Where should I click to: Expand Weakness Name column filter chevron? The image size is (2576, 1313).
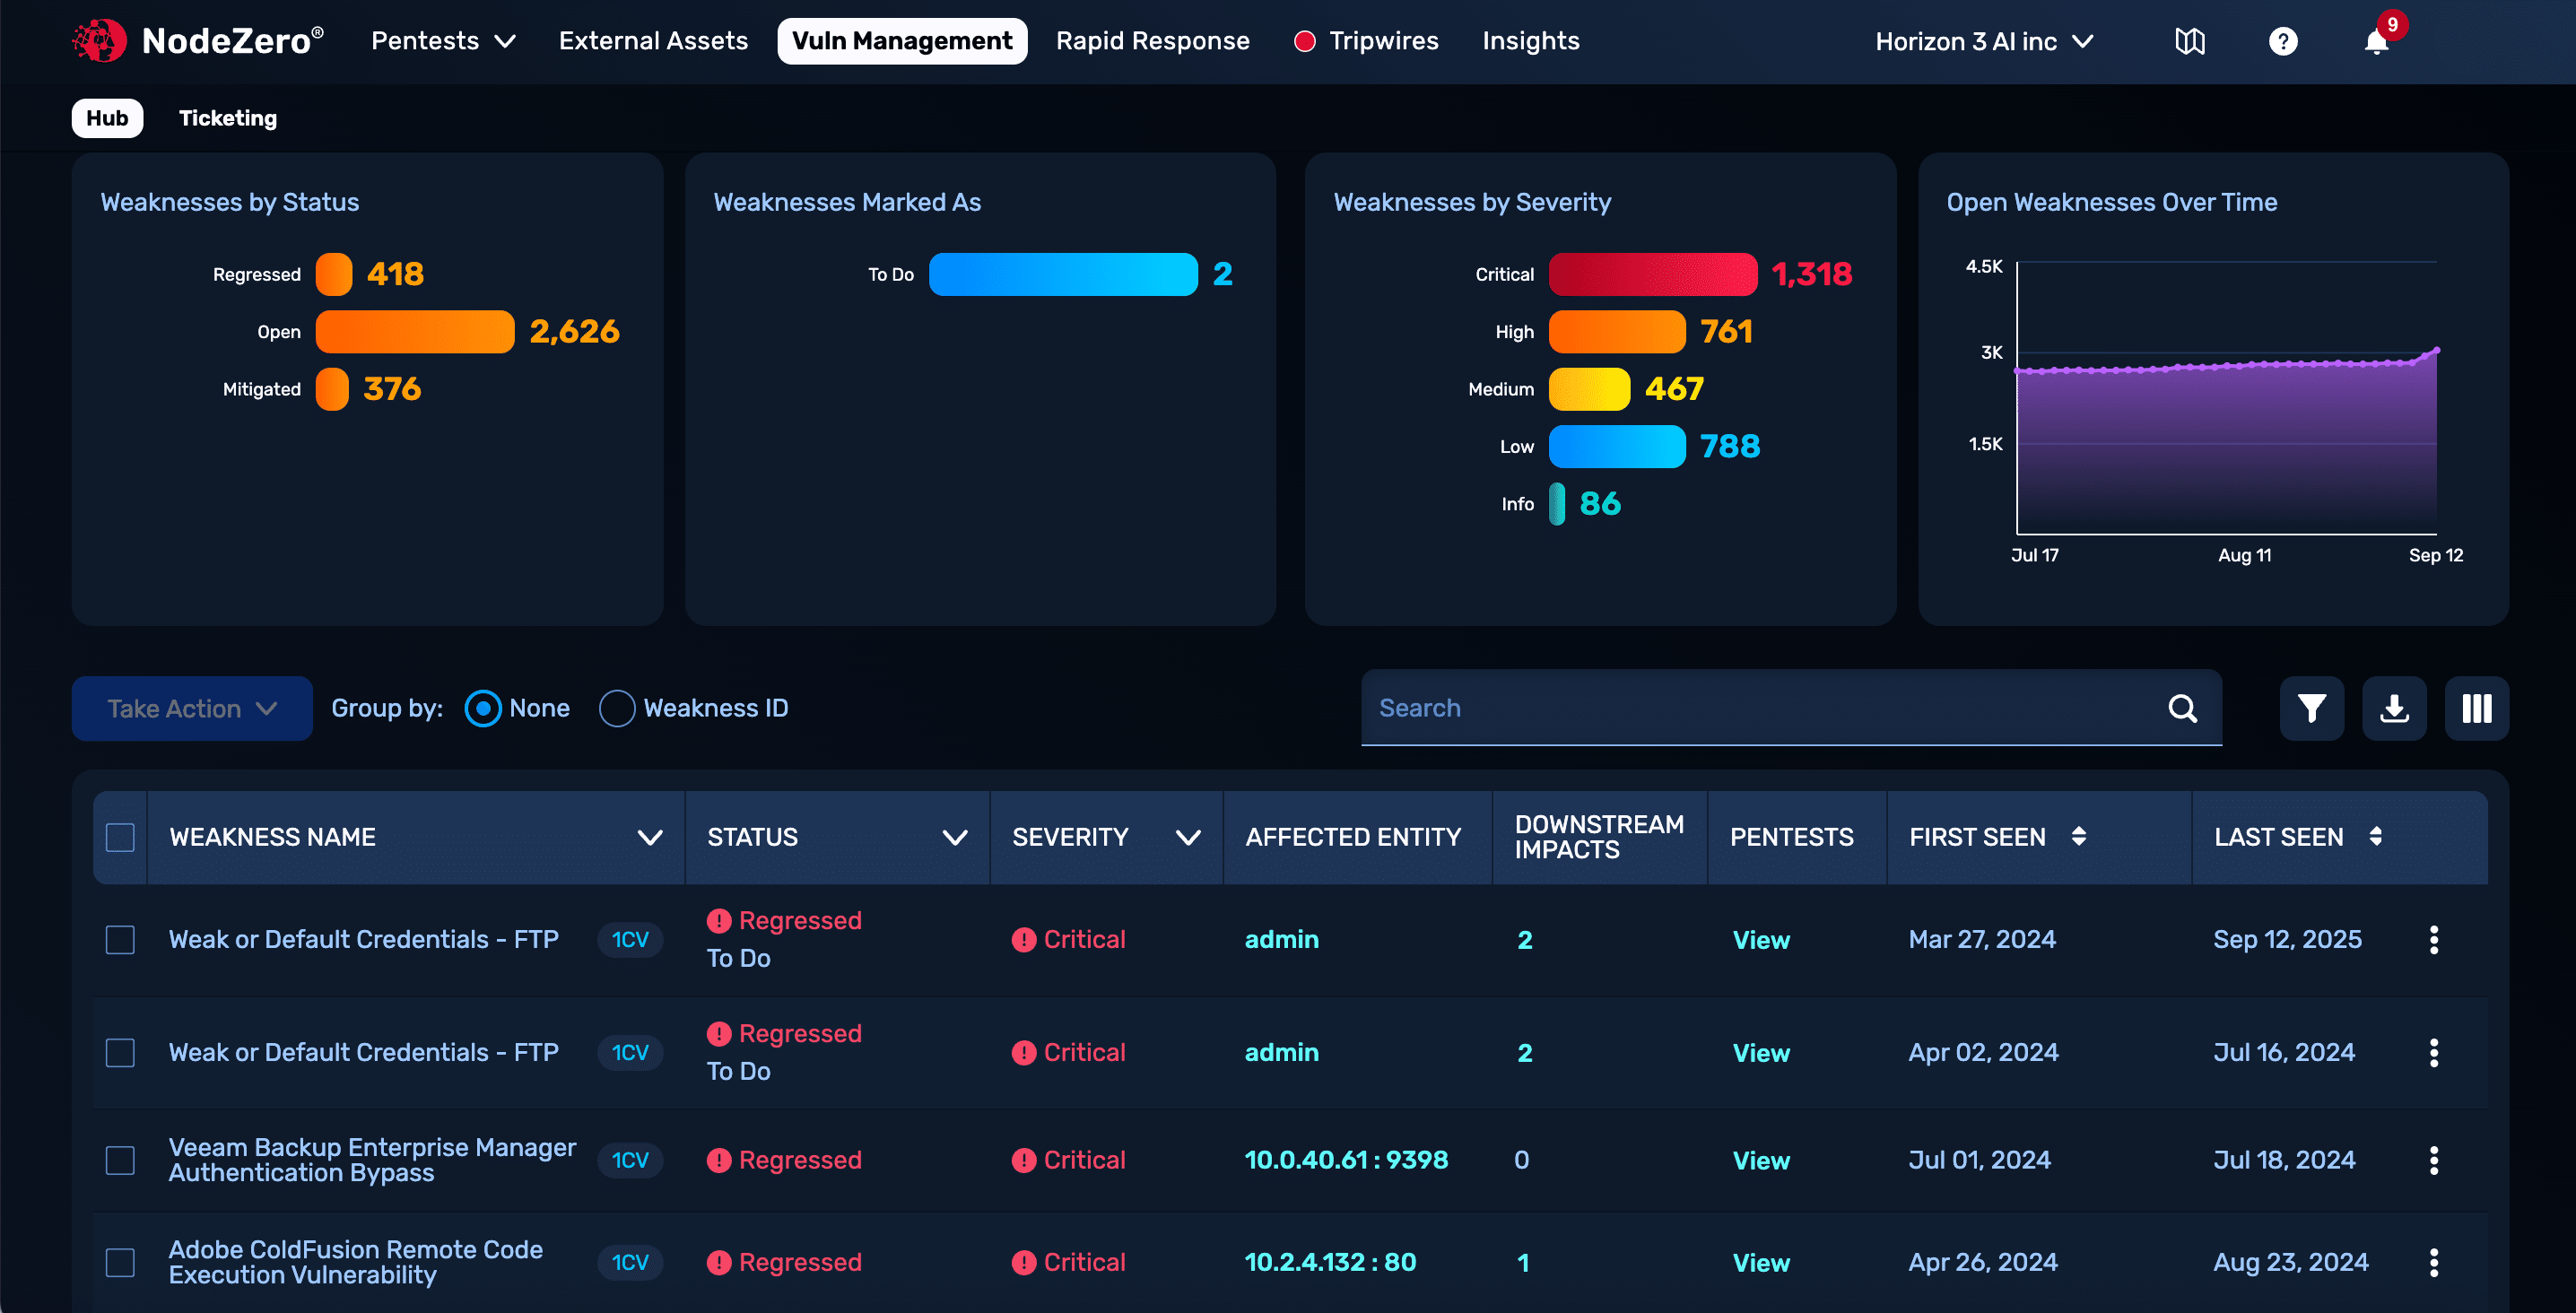(650, 837)
